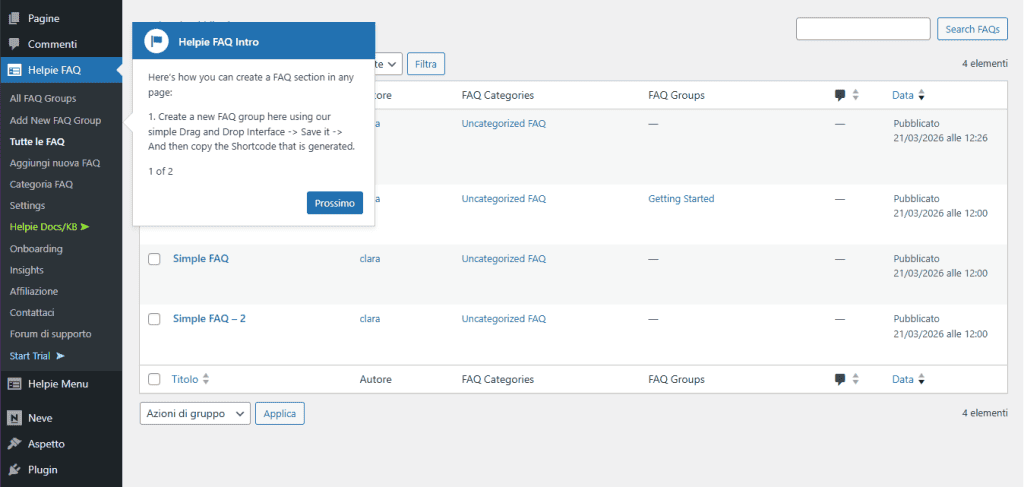Click the Titolo sort link in footer
This screenshot has height=487, width=1024.
[185, 379]
